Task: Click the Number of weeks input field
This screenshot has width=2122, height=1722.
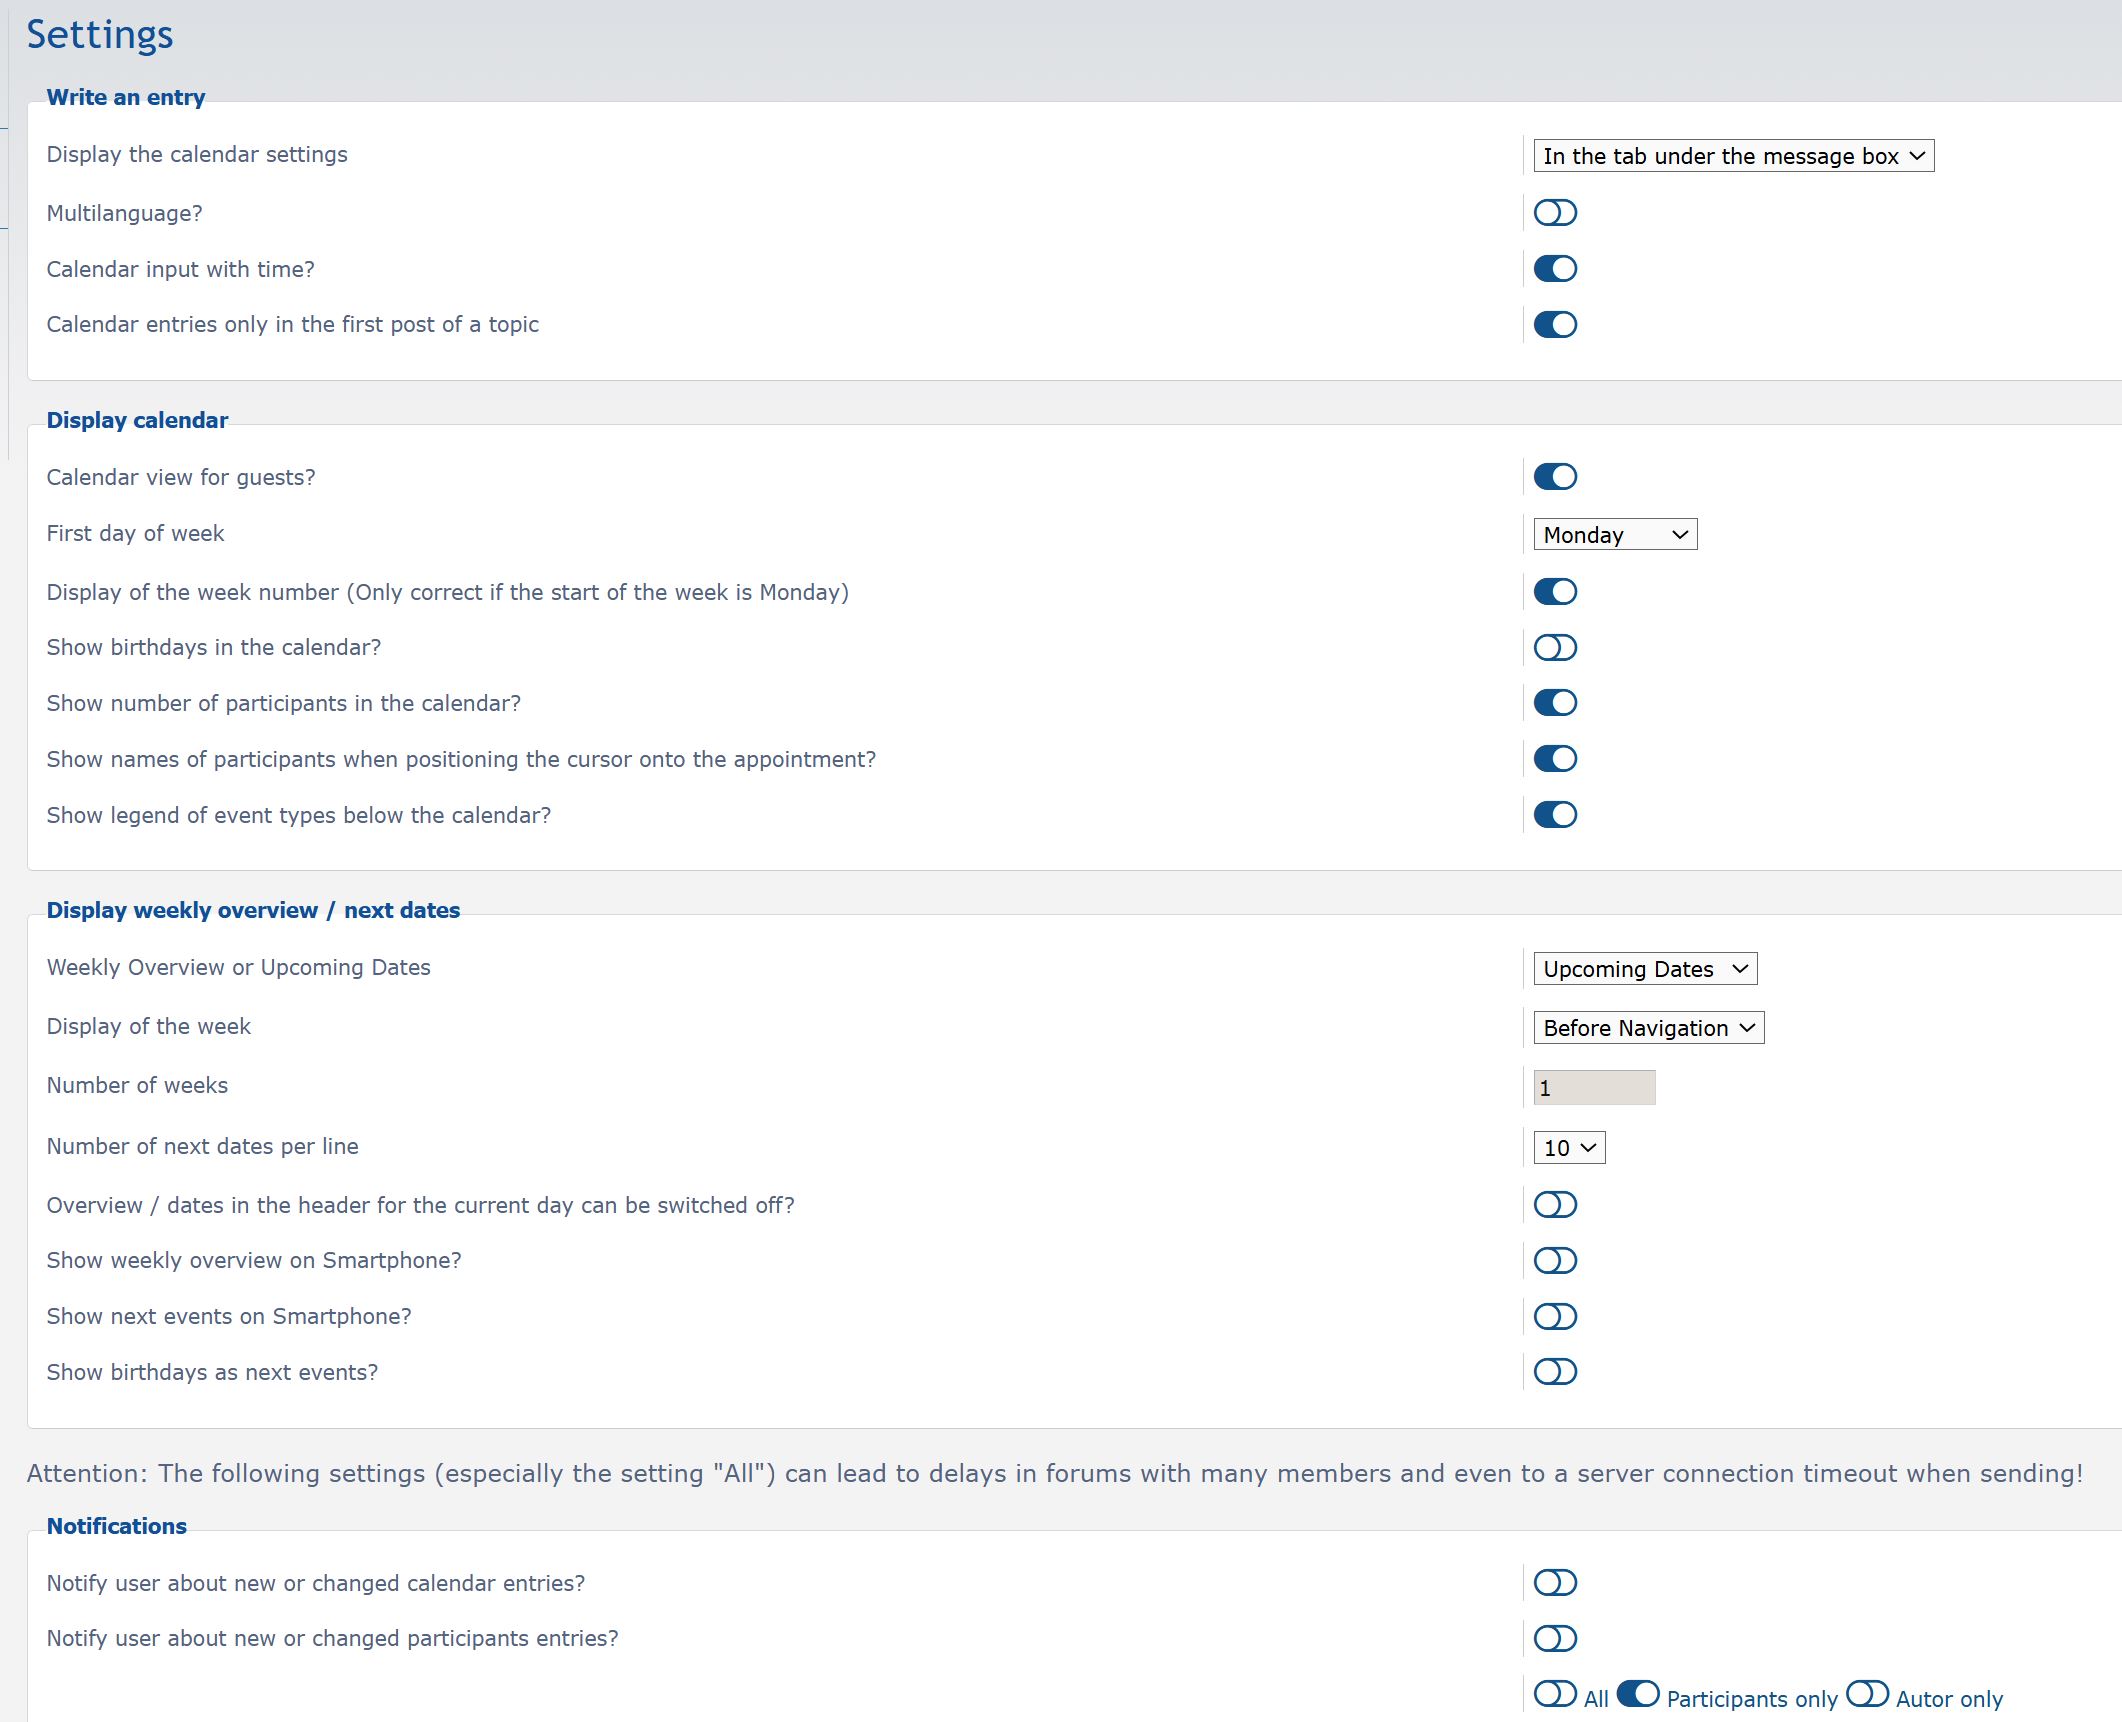Action: pyautogui.click(x=1594, y=1088)
